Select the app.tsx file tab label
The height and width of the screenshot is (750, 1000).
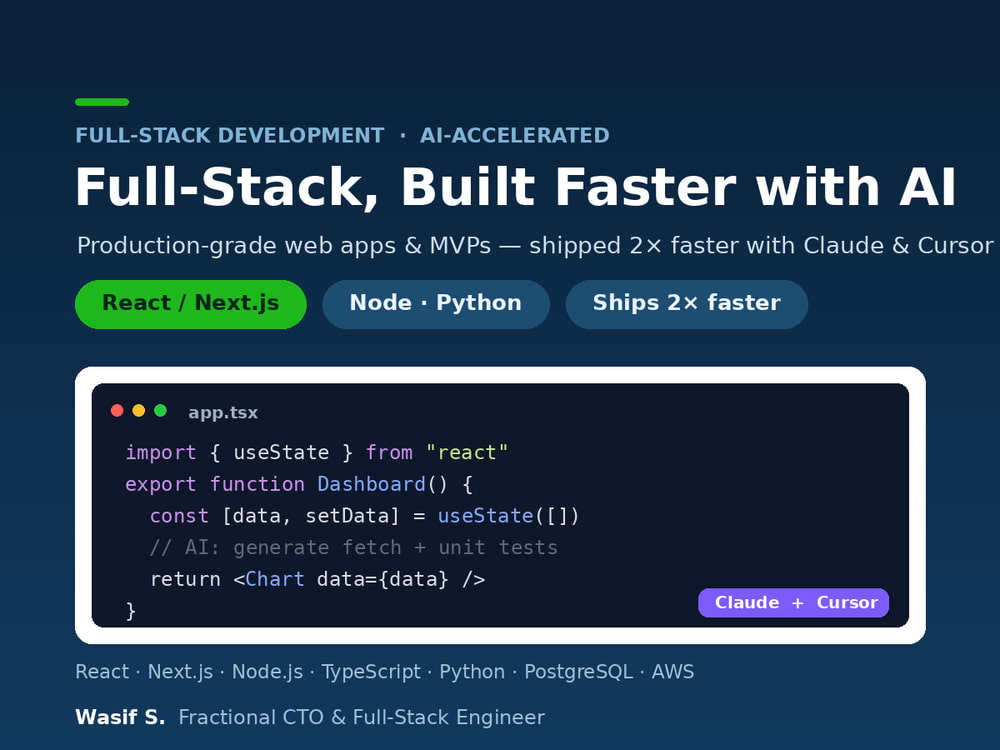(x=223, y=413)
